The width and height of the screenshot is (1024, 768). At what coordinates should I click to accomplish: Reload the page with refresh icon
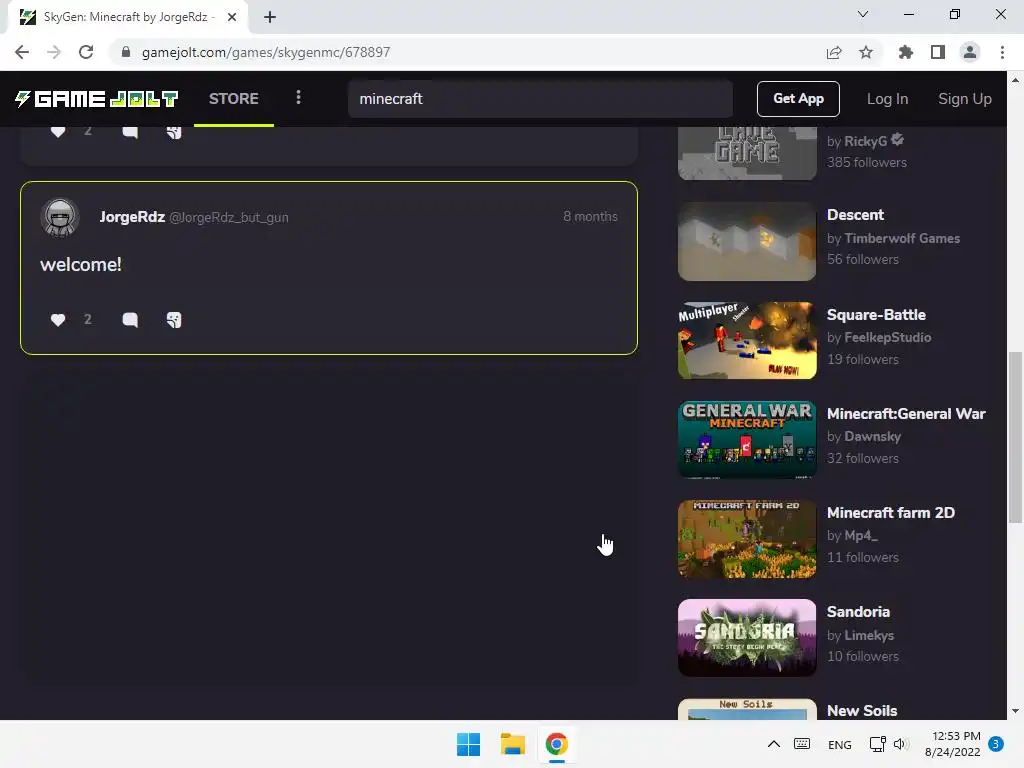[86, 52]
